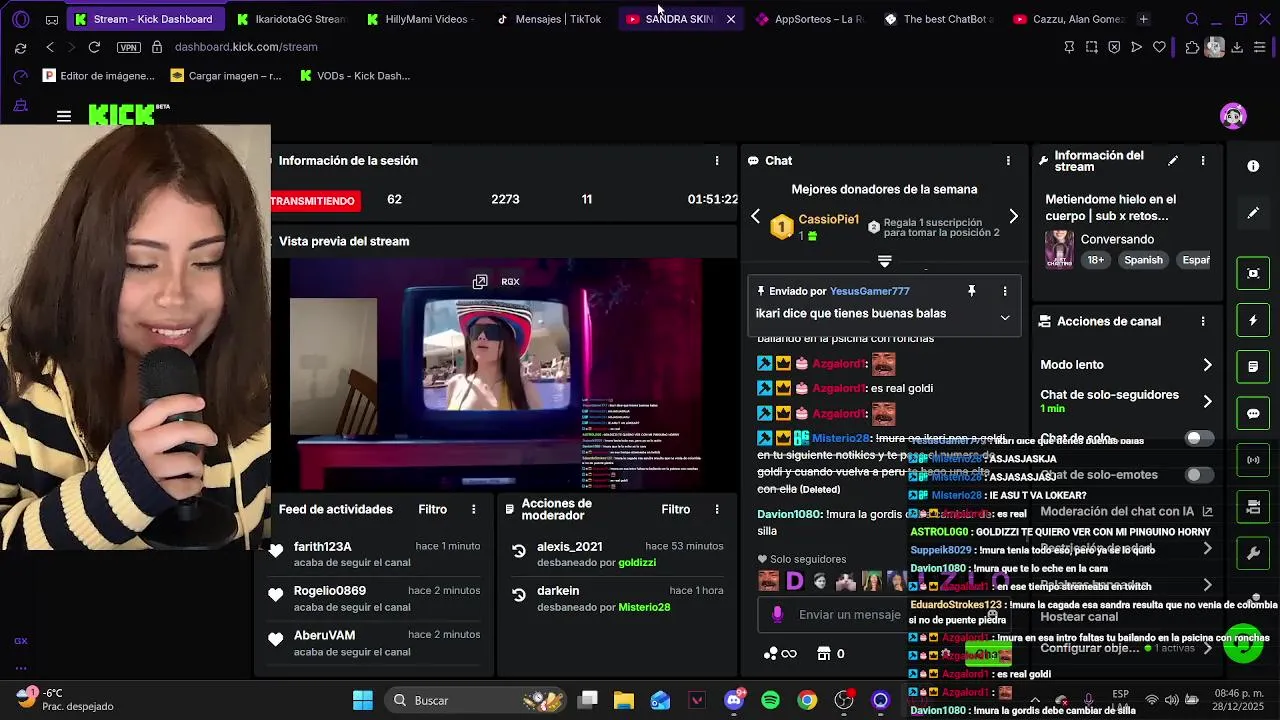Click the Spanish language tag
1280x720 pixels.
1143,260
